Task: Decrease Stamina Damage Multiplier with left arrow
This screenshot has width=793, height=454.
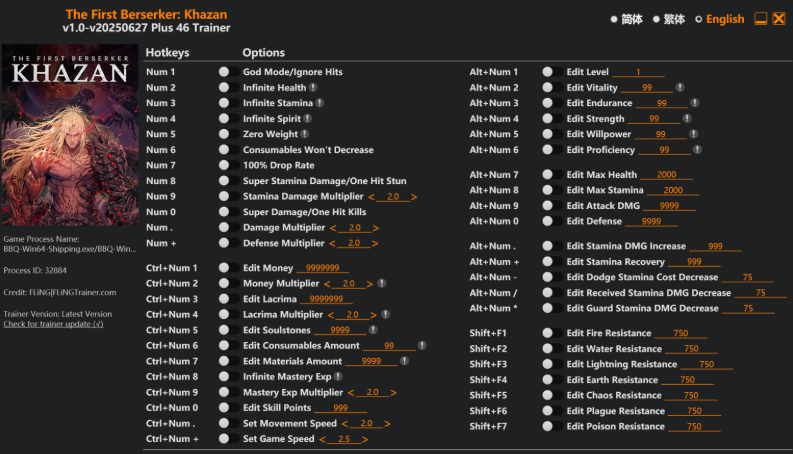Action: click(372, 197)
